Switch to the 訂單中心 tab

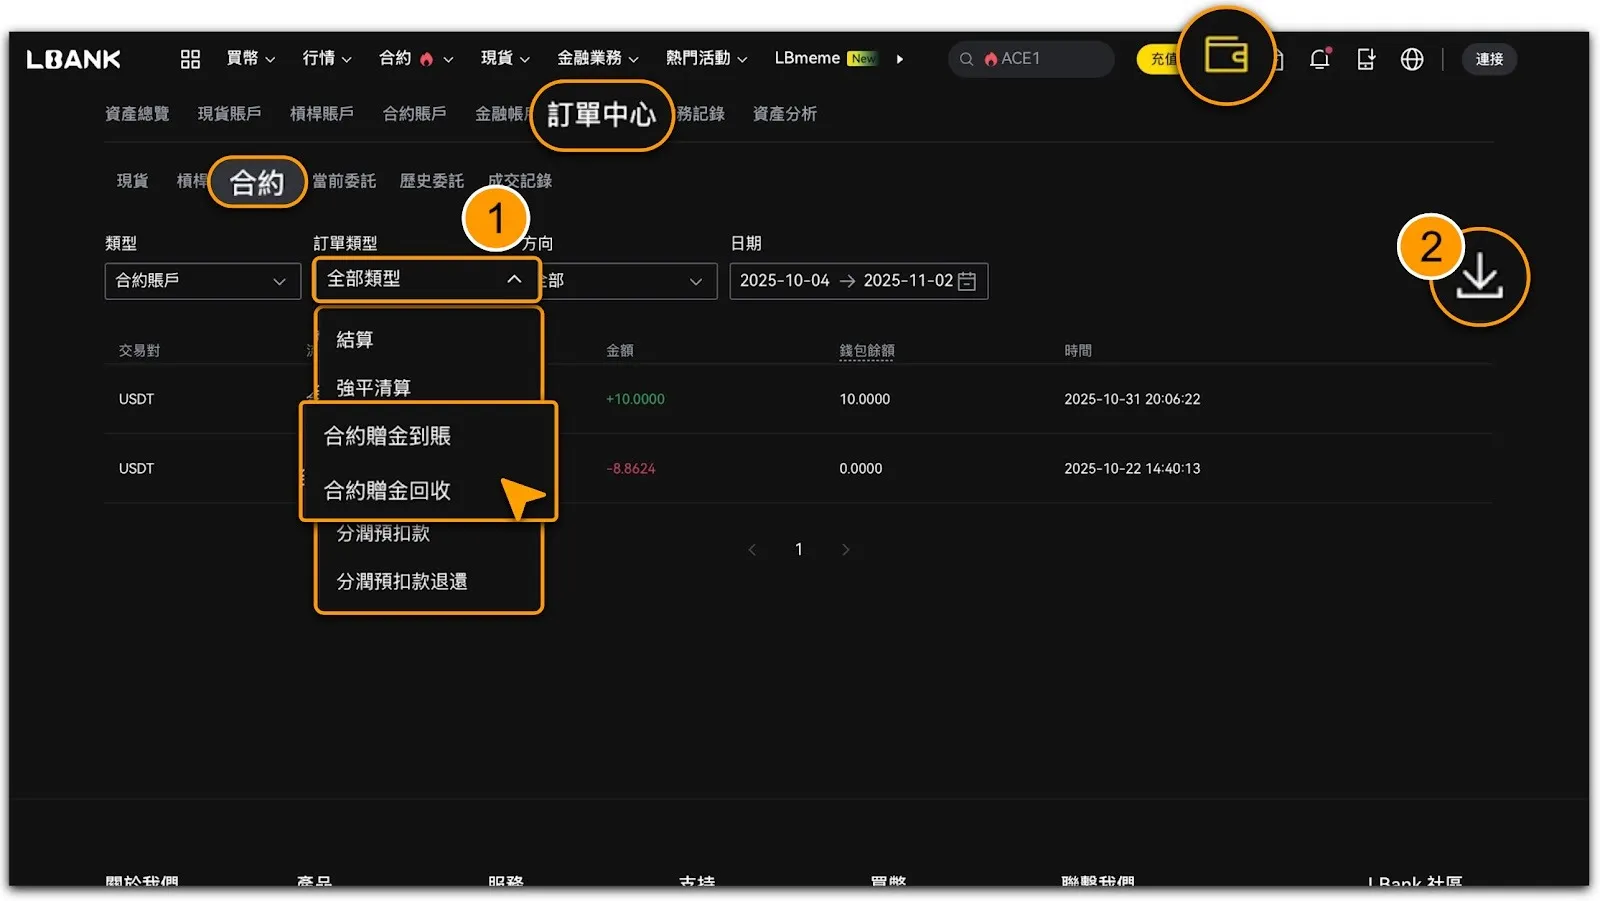pos(601,115)
